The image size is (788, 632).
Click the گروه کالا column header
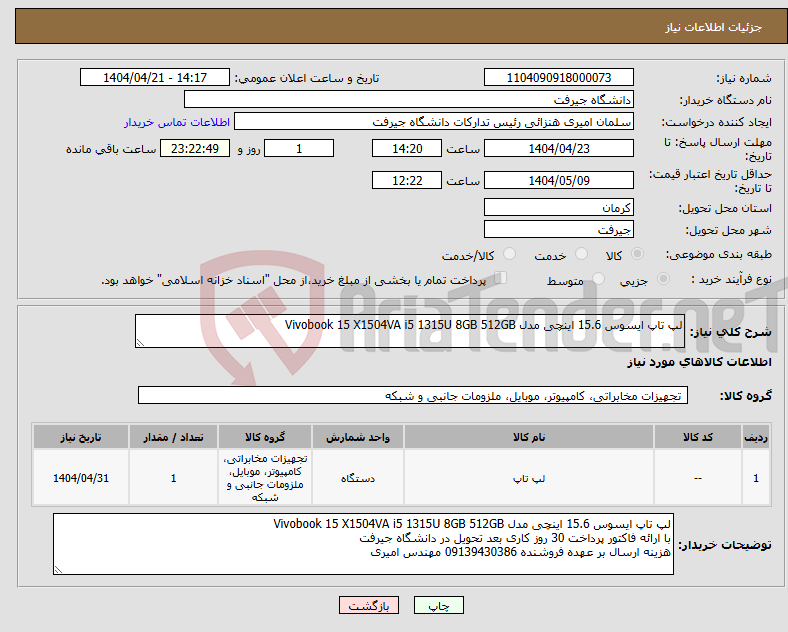(265, 437)
